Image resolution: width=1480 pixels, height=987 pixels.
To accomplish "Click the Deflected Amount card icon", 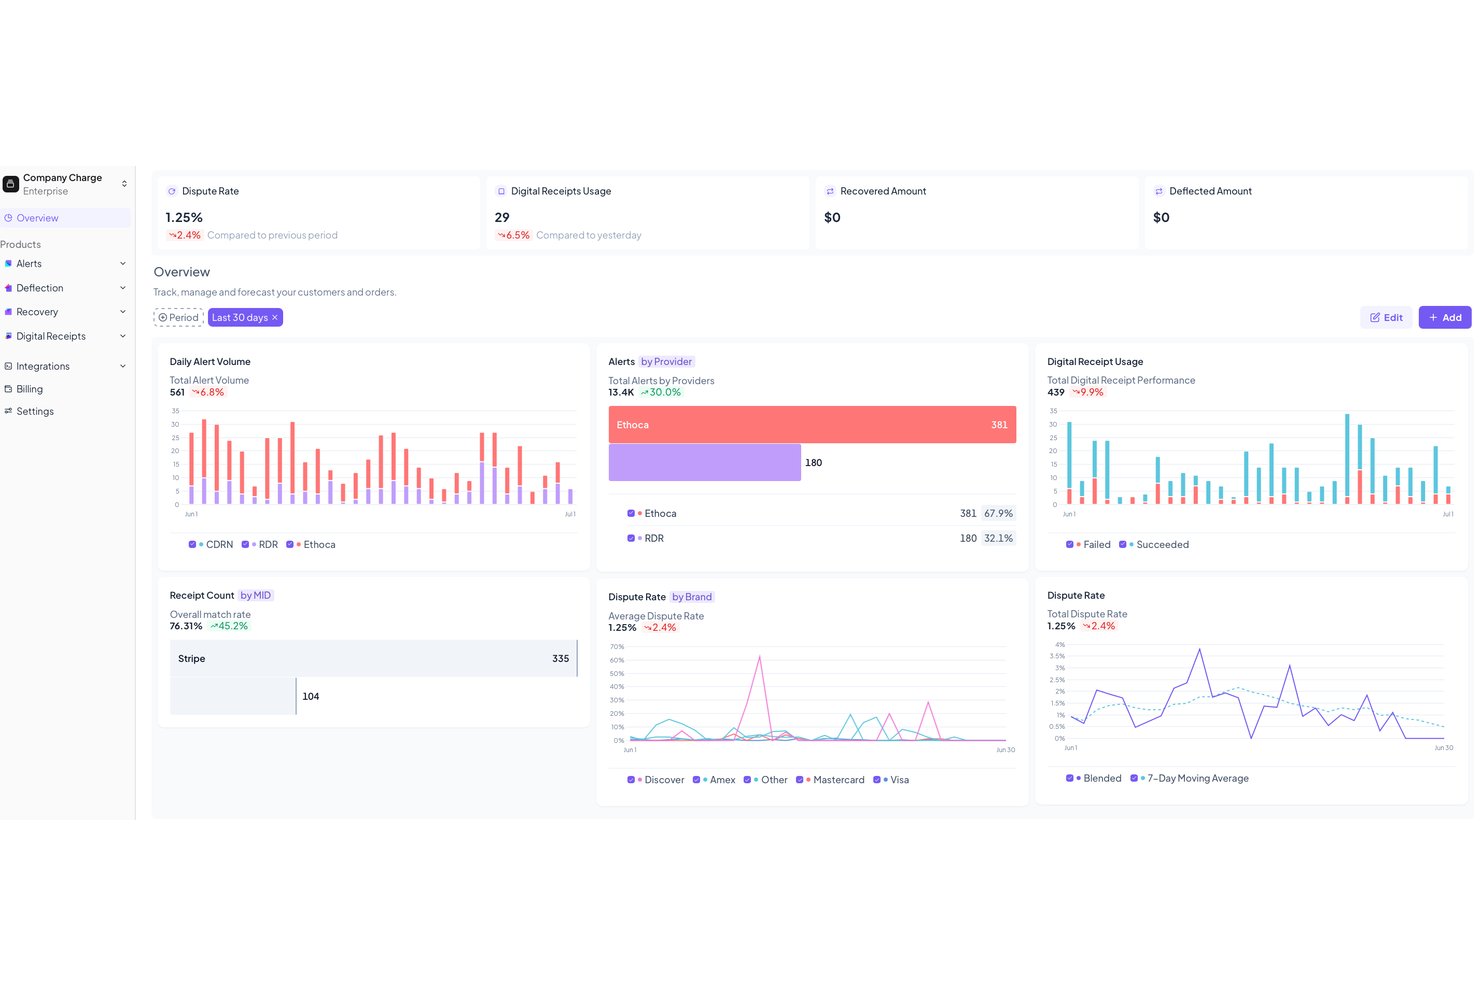I will [x=1159, y=191].
